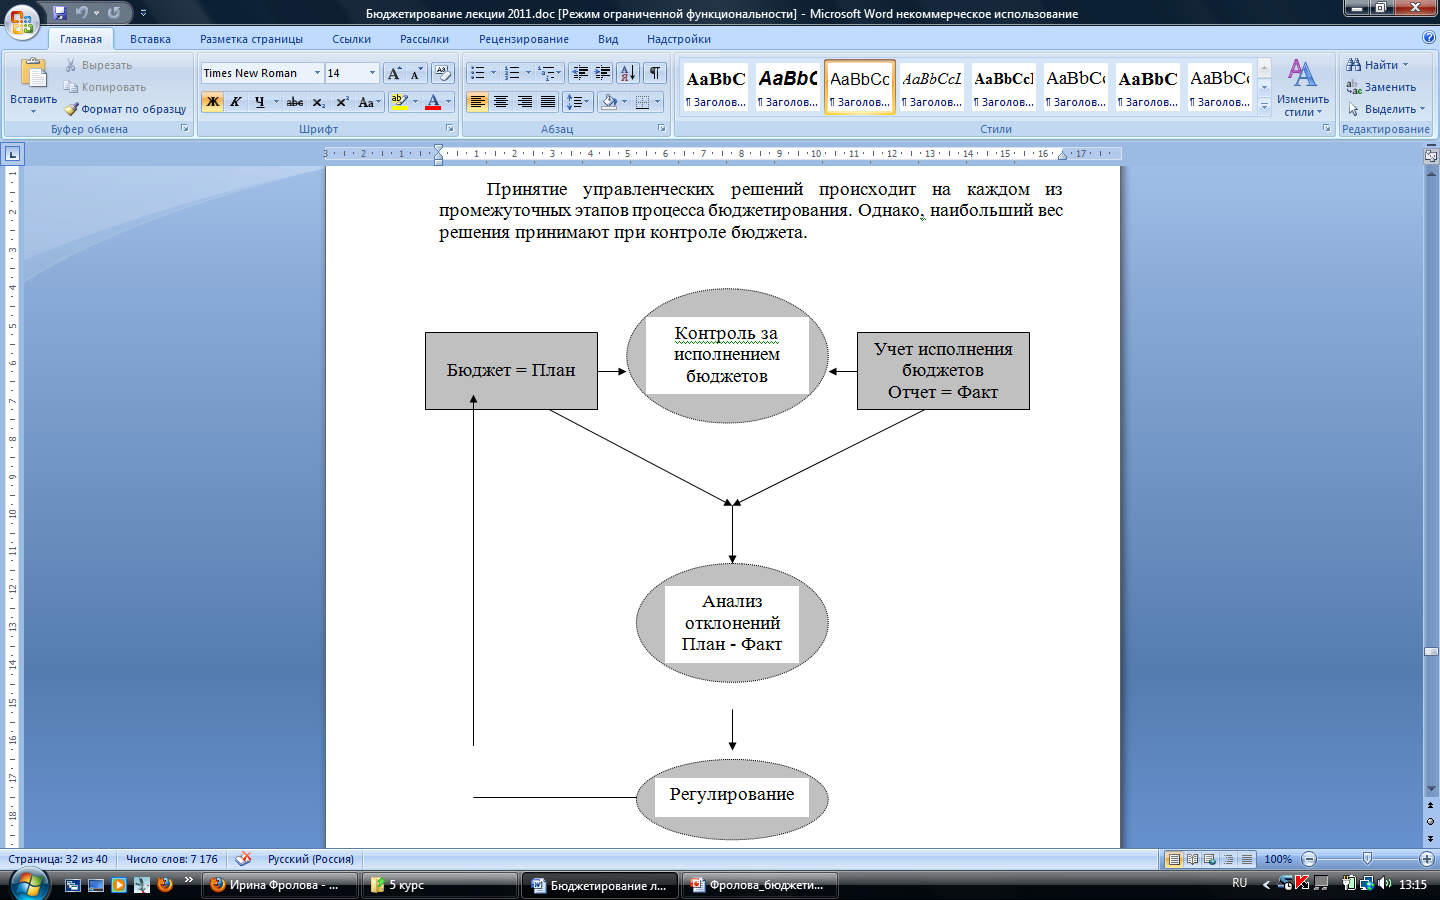Open the Вставить paste options arrow
The image size is (1440, 900).
click(33, 111)
